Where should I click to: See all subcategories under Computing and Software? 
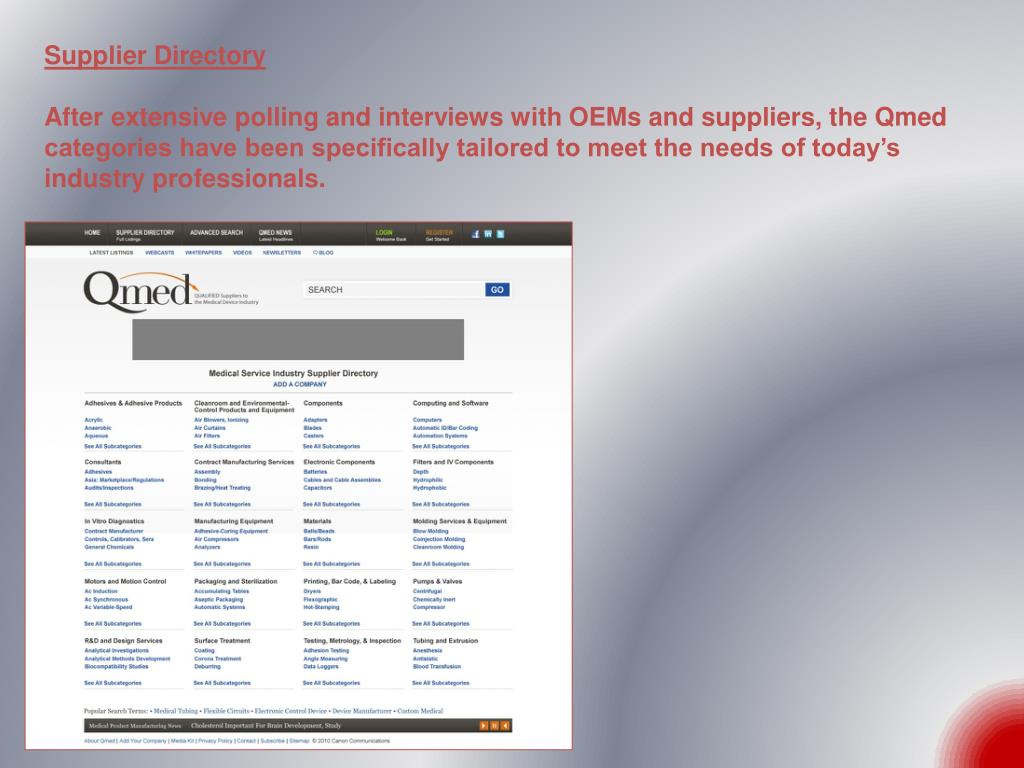tap(441, 447)
